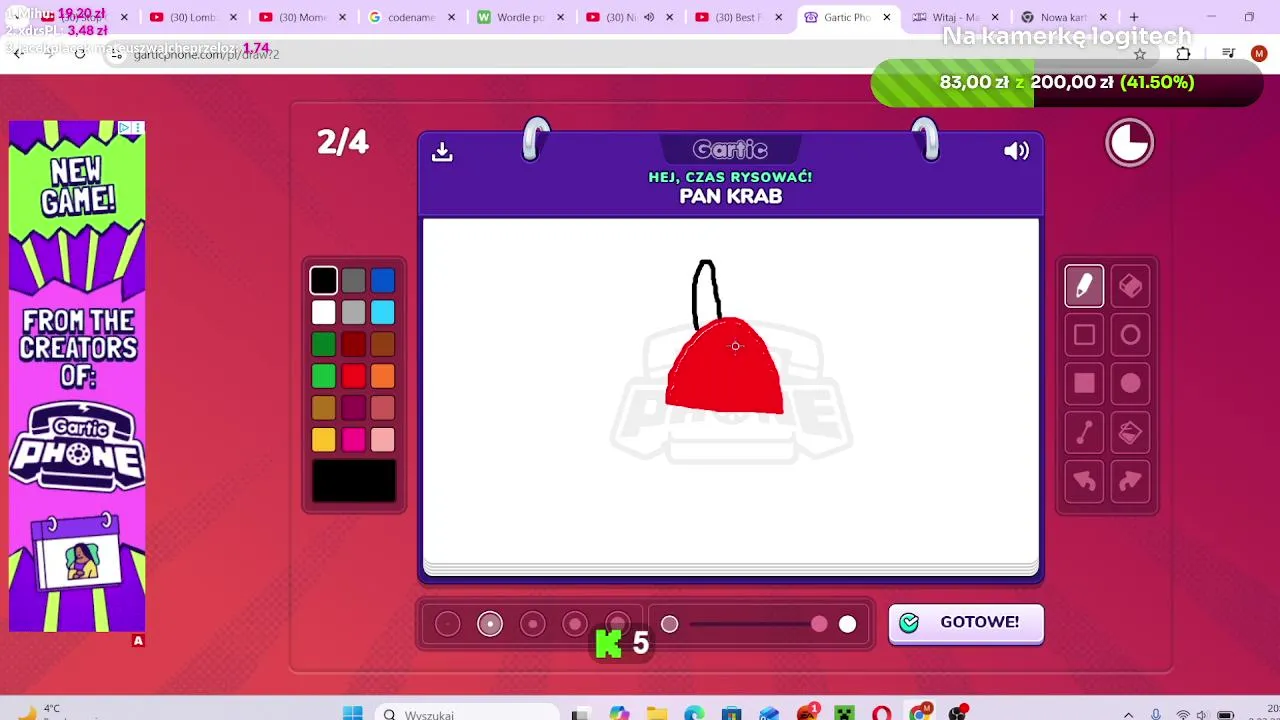
Task: Select the straight line tool
Action: pyautogui.click(x=1084, y=432)
